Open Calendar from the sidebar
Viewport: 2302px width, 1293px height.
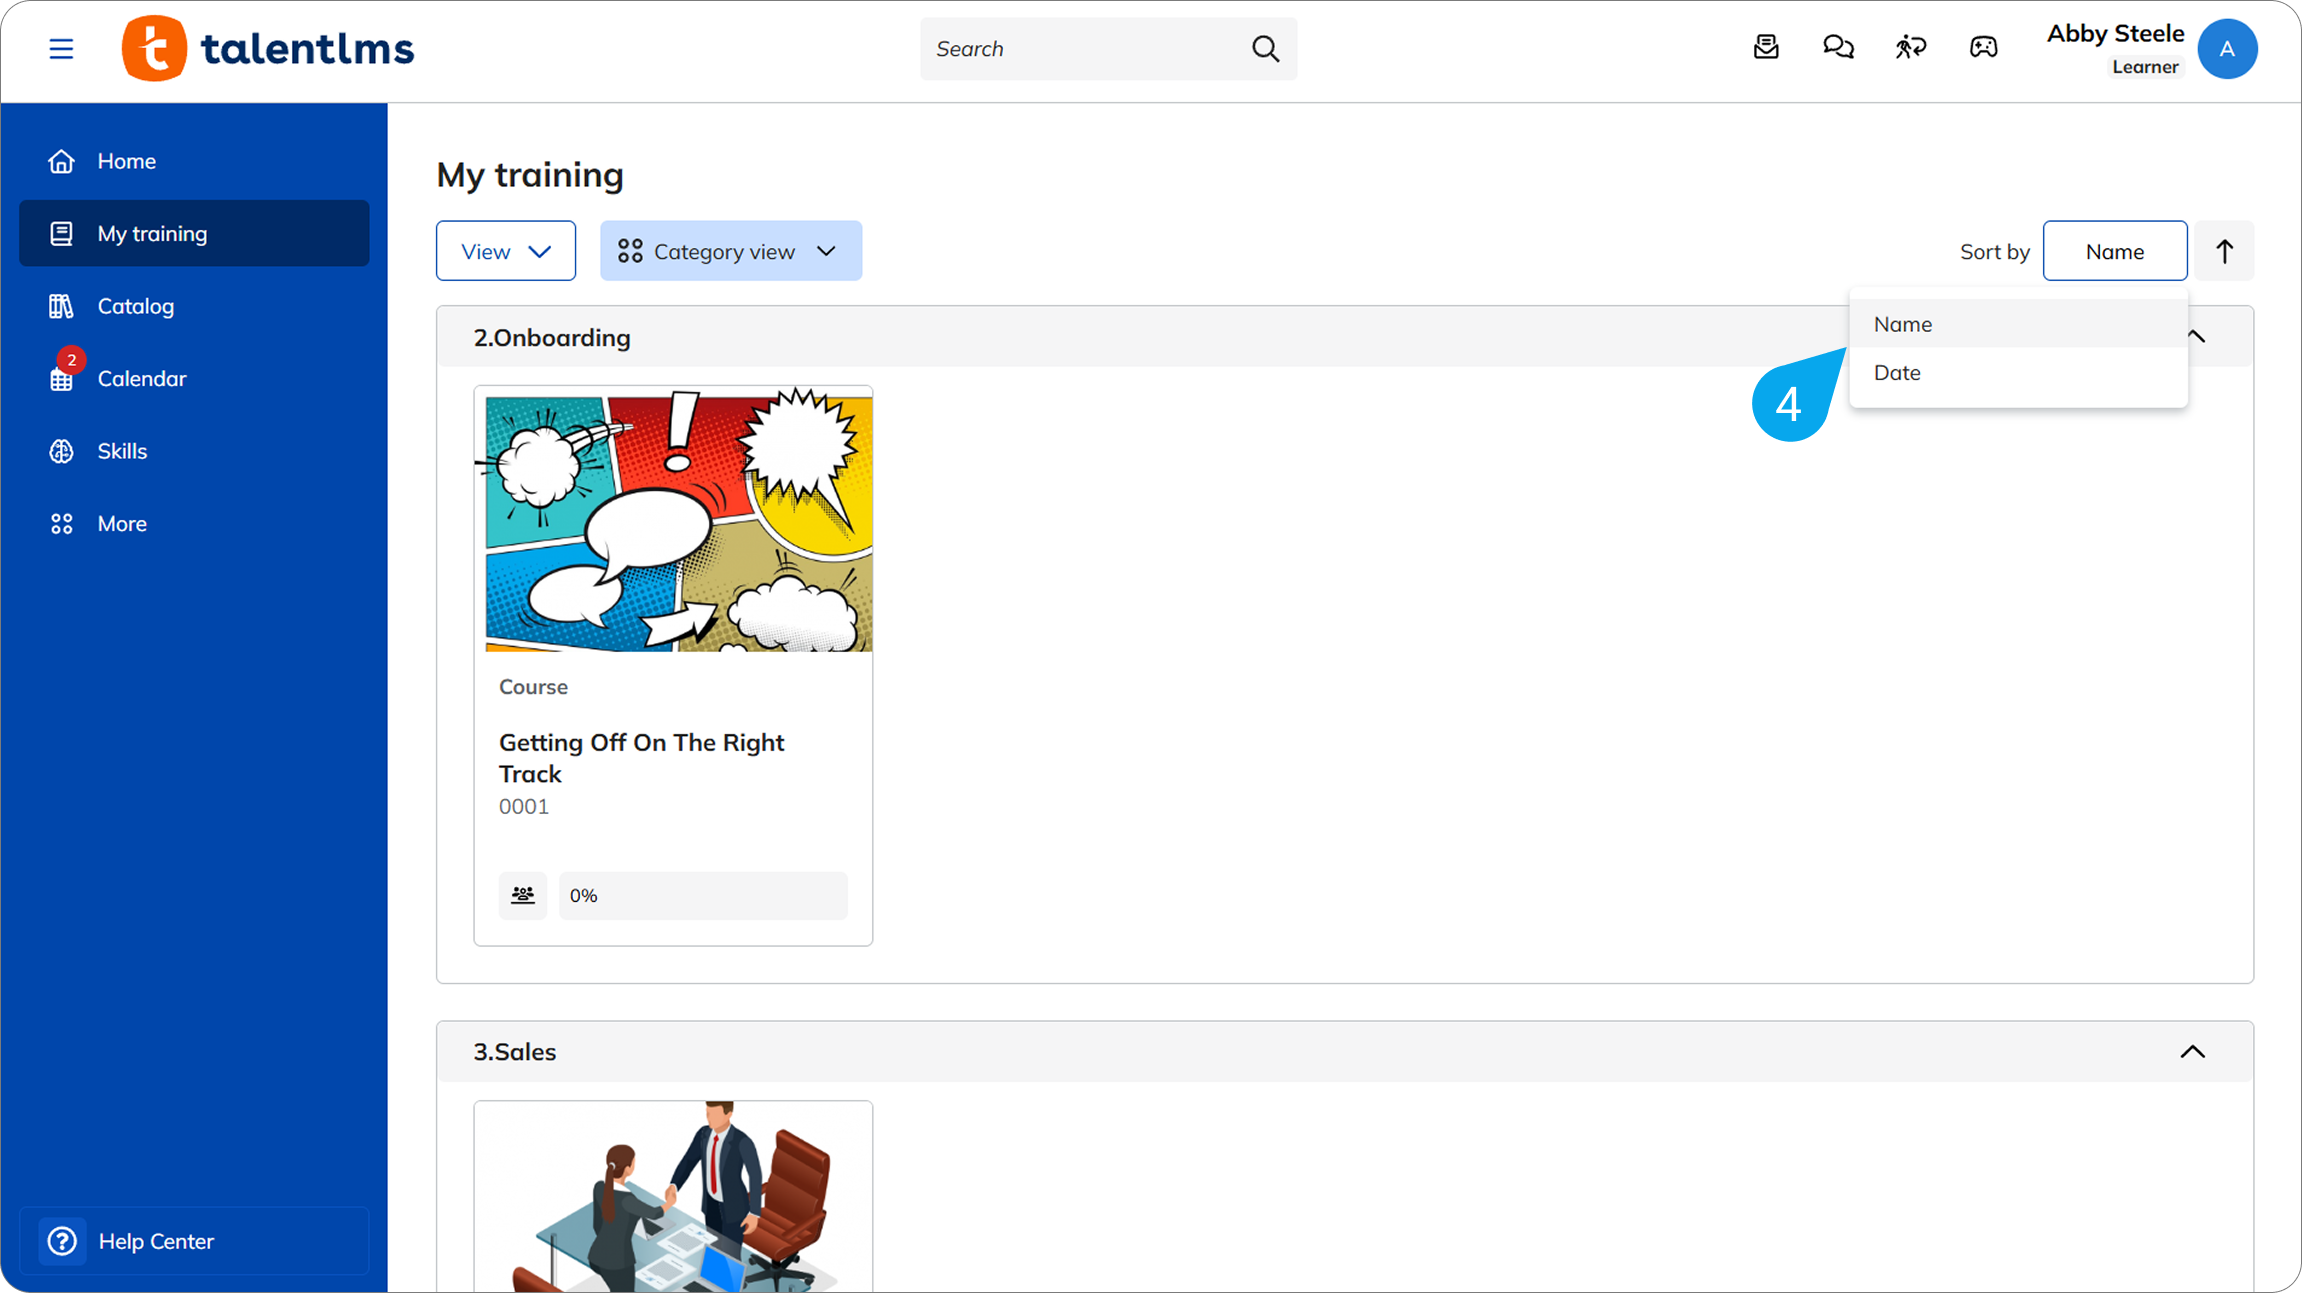point(142,379)
